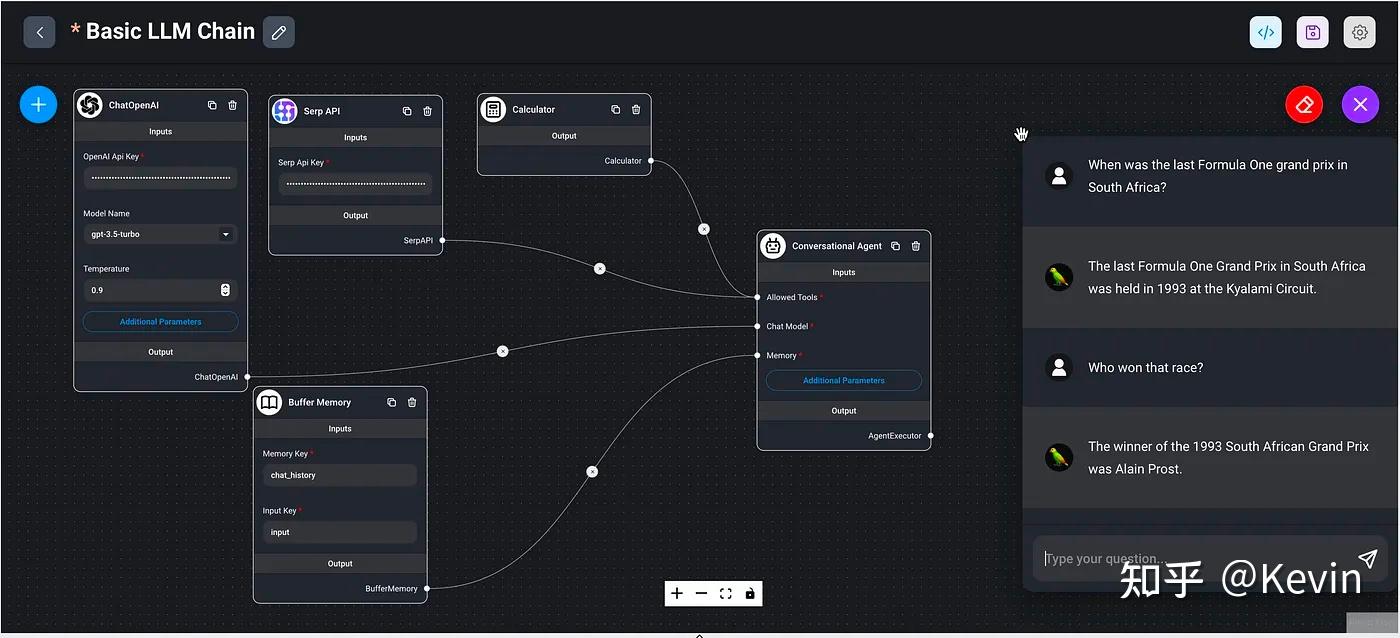Open the chatflow settings gear

tap(1359, 31)
